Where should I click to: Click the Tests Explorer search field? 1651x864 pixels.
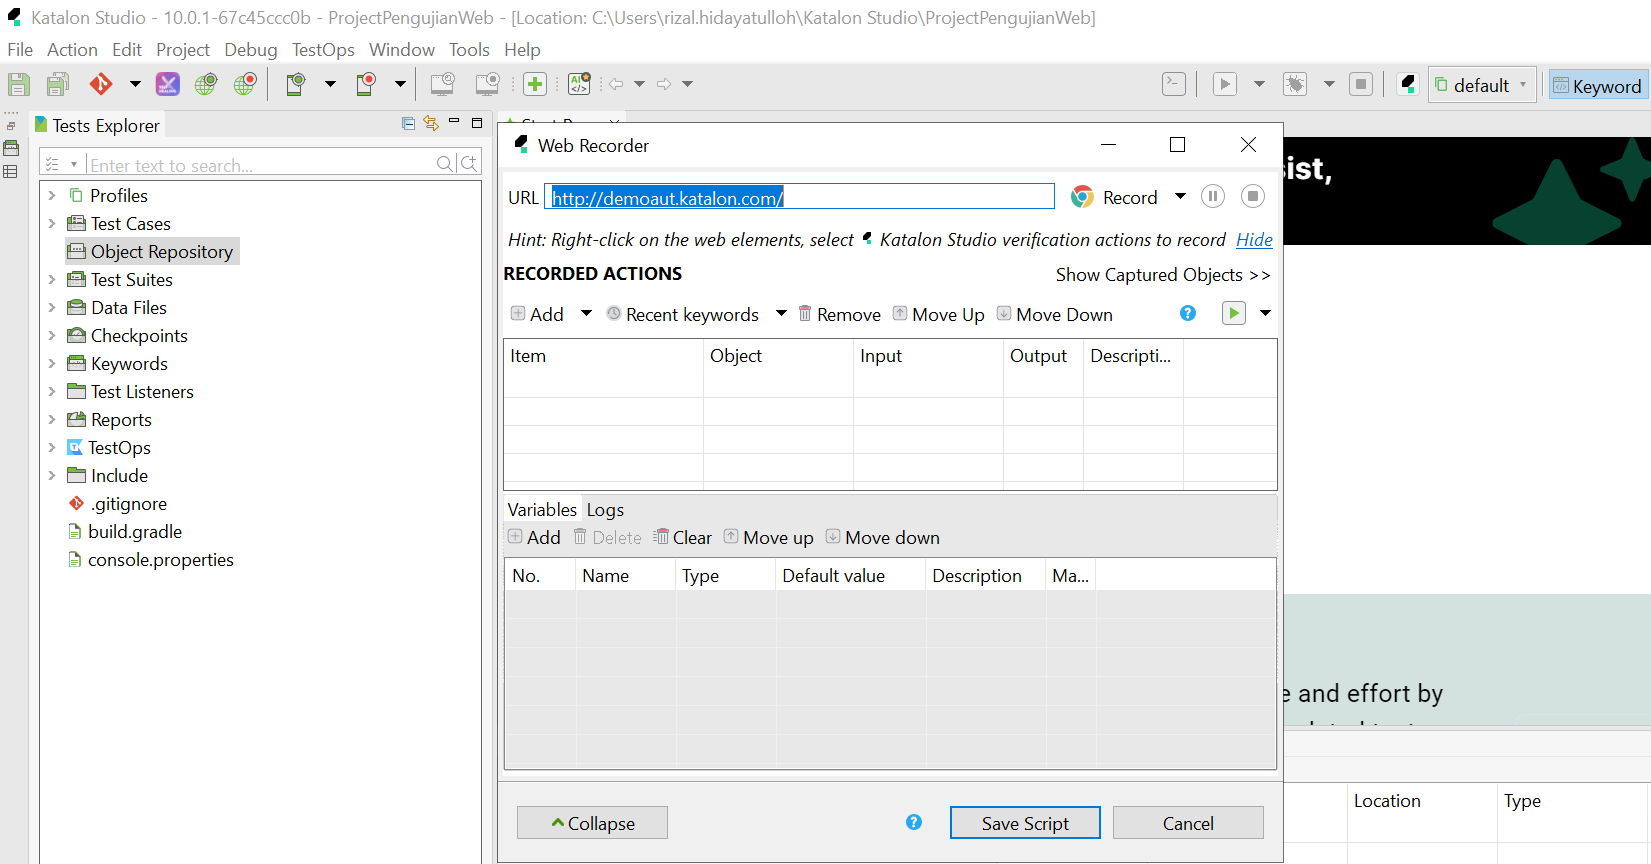point(260,164)
